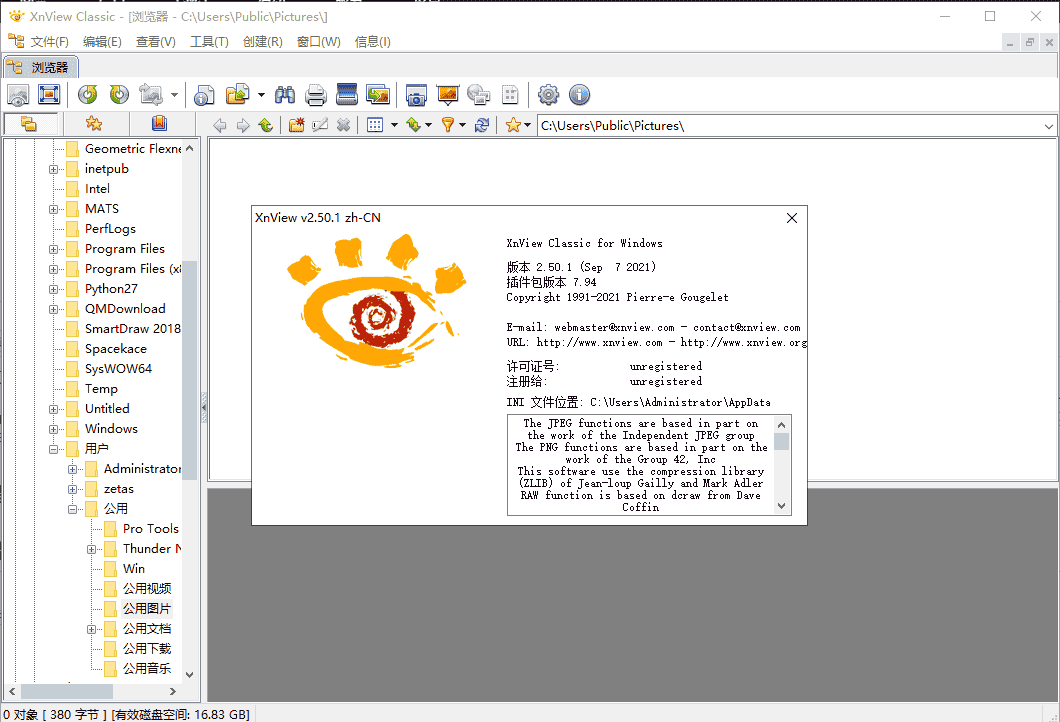This screenshot has height=722, width=1060.
Task: Collapse the 用户 folder node
Action: [54, 448]
